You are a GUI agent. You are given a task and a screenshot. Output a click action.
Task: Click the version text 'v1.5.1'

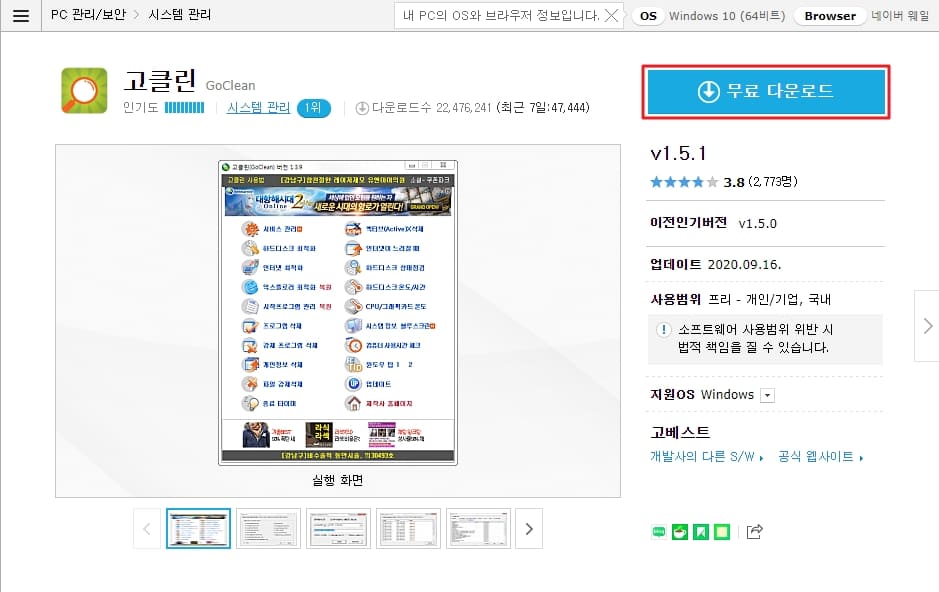678,154
